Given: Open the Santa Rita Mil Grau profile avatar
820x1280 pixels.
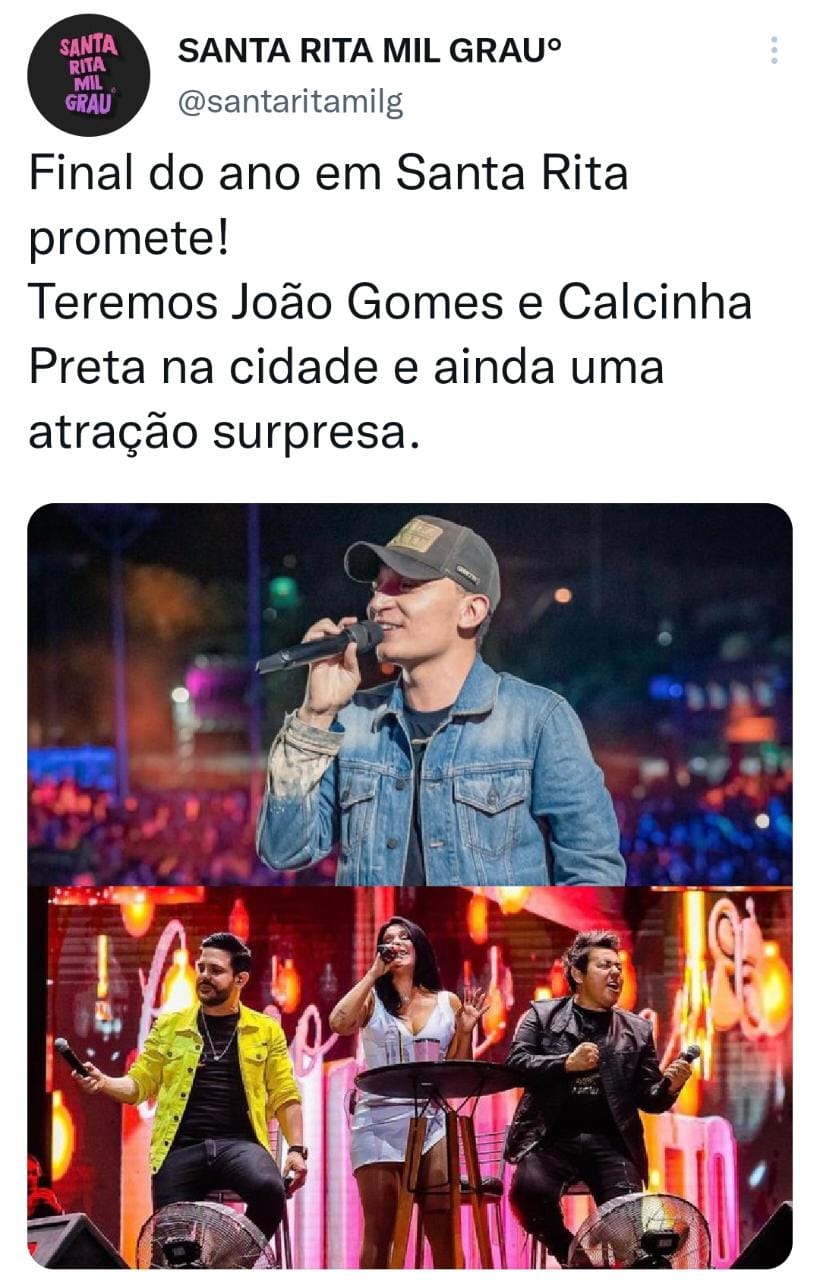Looking at the screenshot, I should pos(88,75).
